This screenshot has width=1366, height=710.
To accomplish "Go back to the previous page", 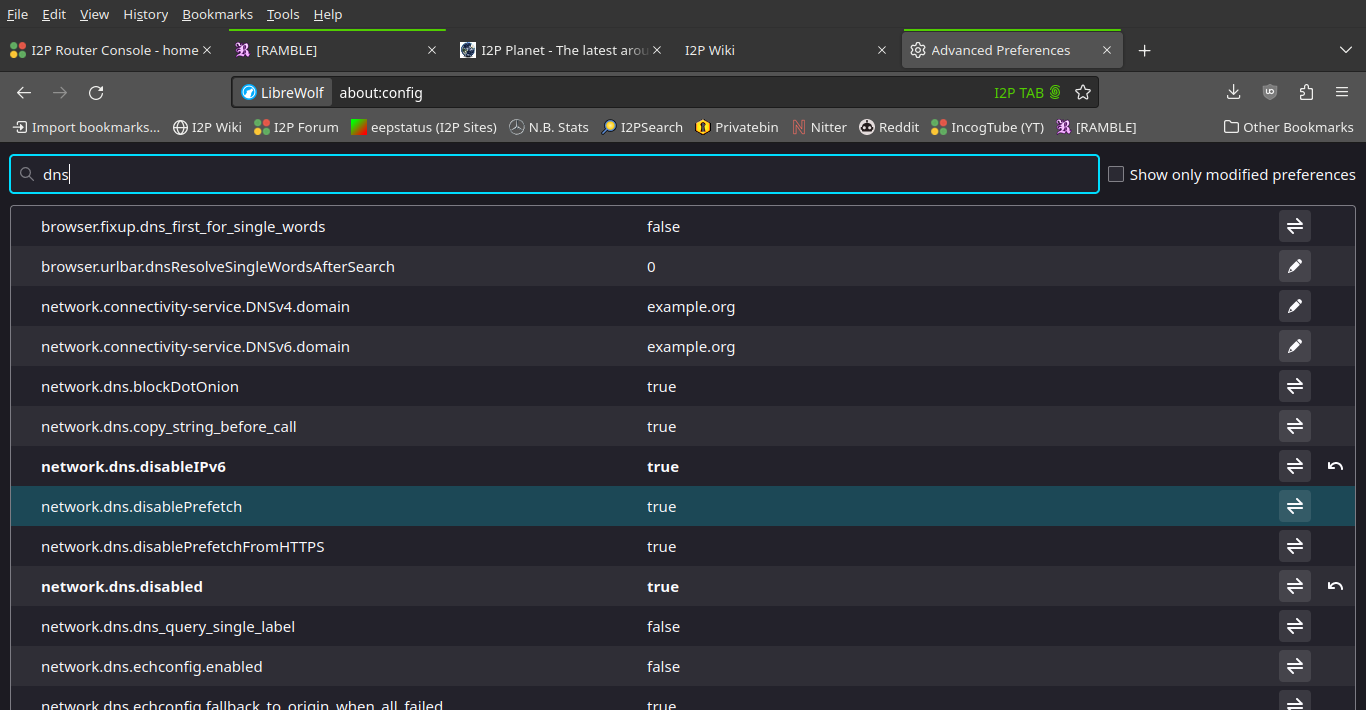I will click(23, 92).
